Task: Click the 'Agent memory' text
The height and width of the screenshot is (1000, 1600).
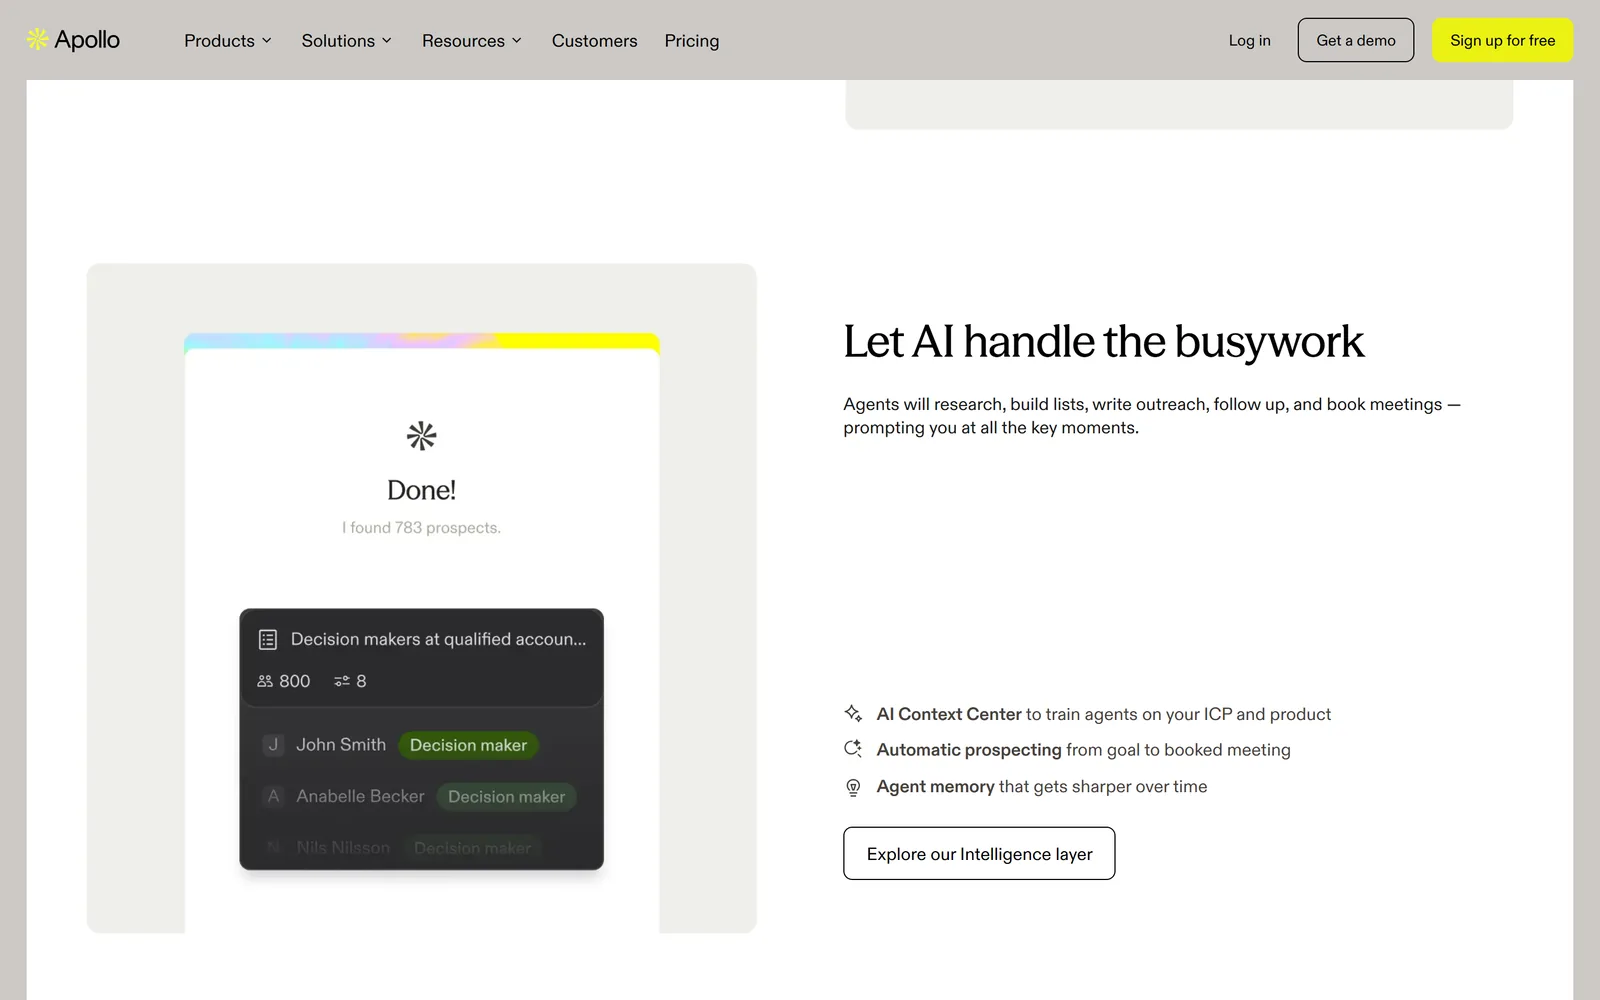Action: click(935, 786)
